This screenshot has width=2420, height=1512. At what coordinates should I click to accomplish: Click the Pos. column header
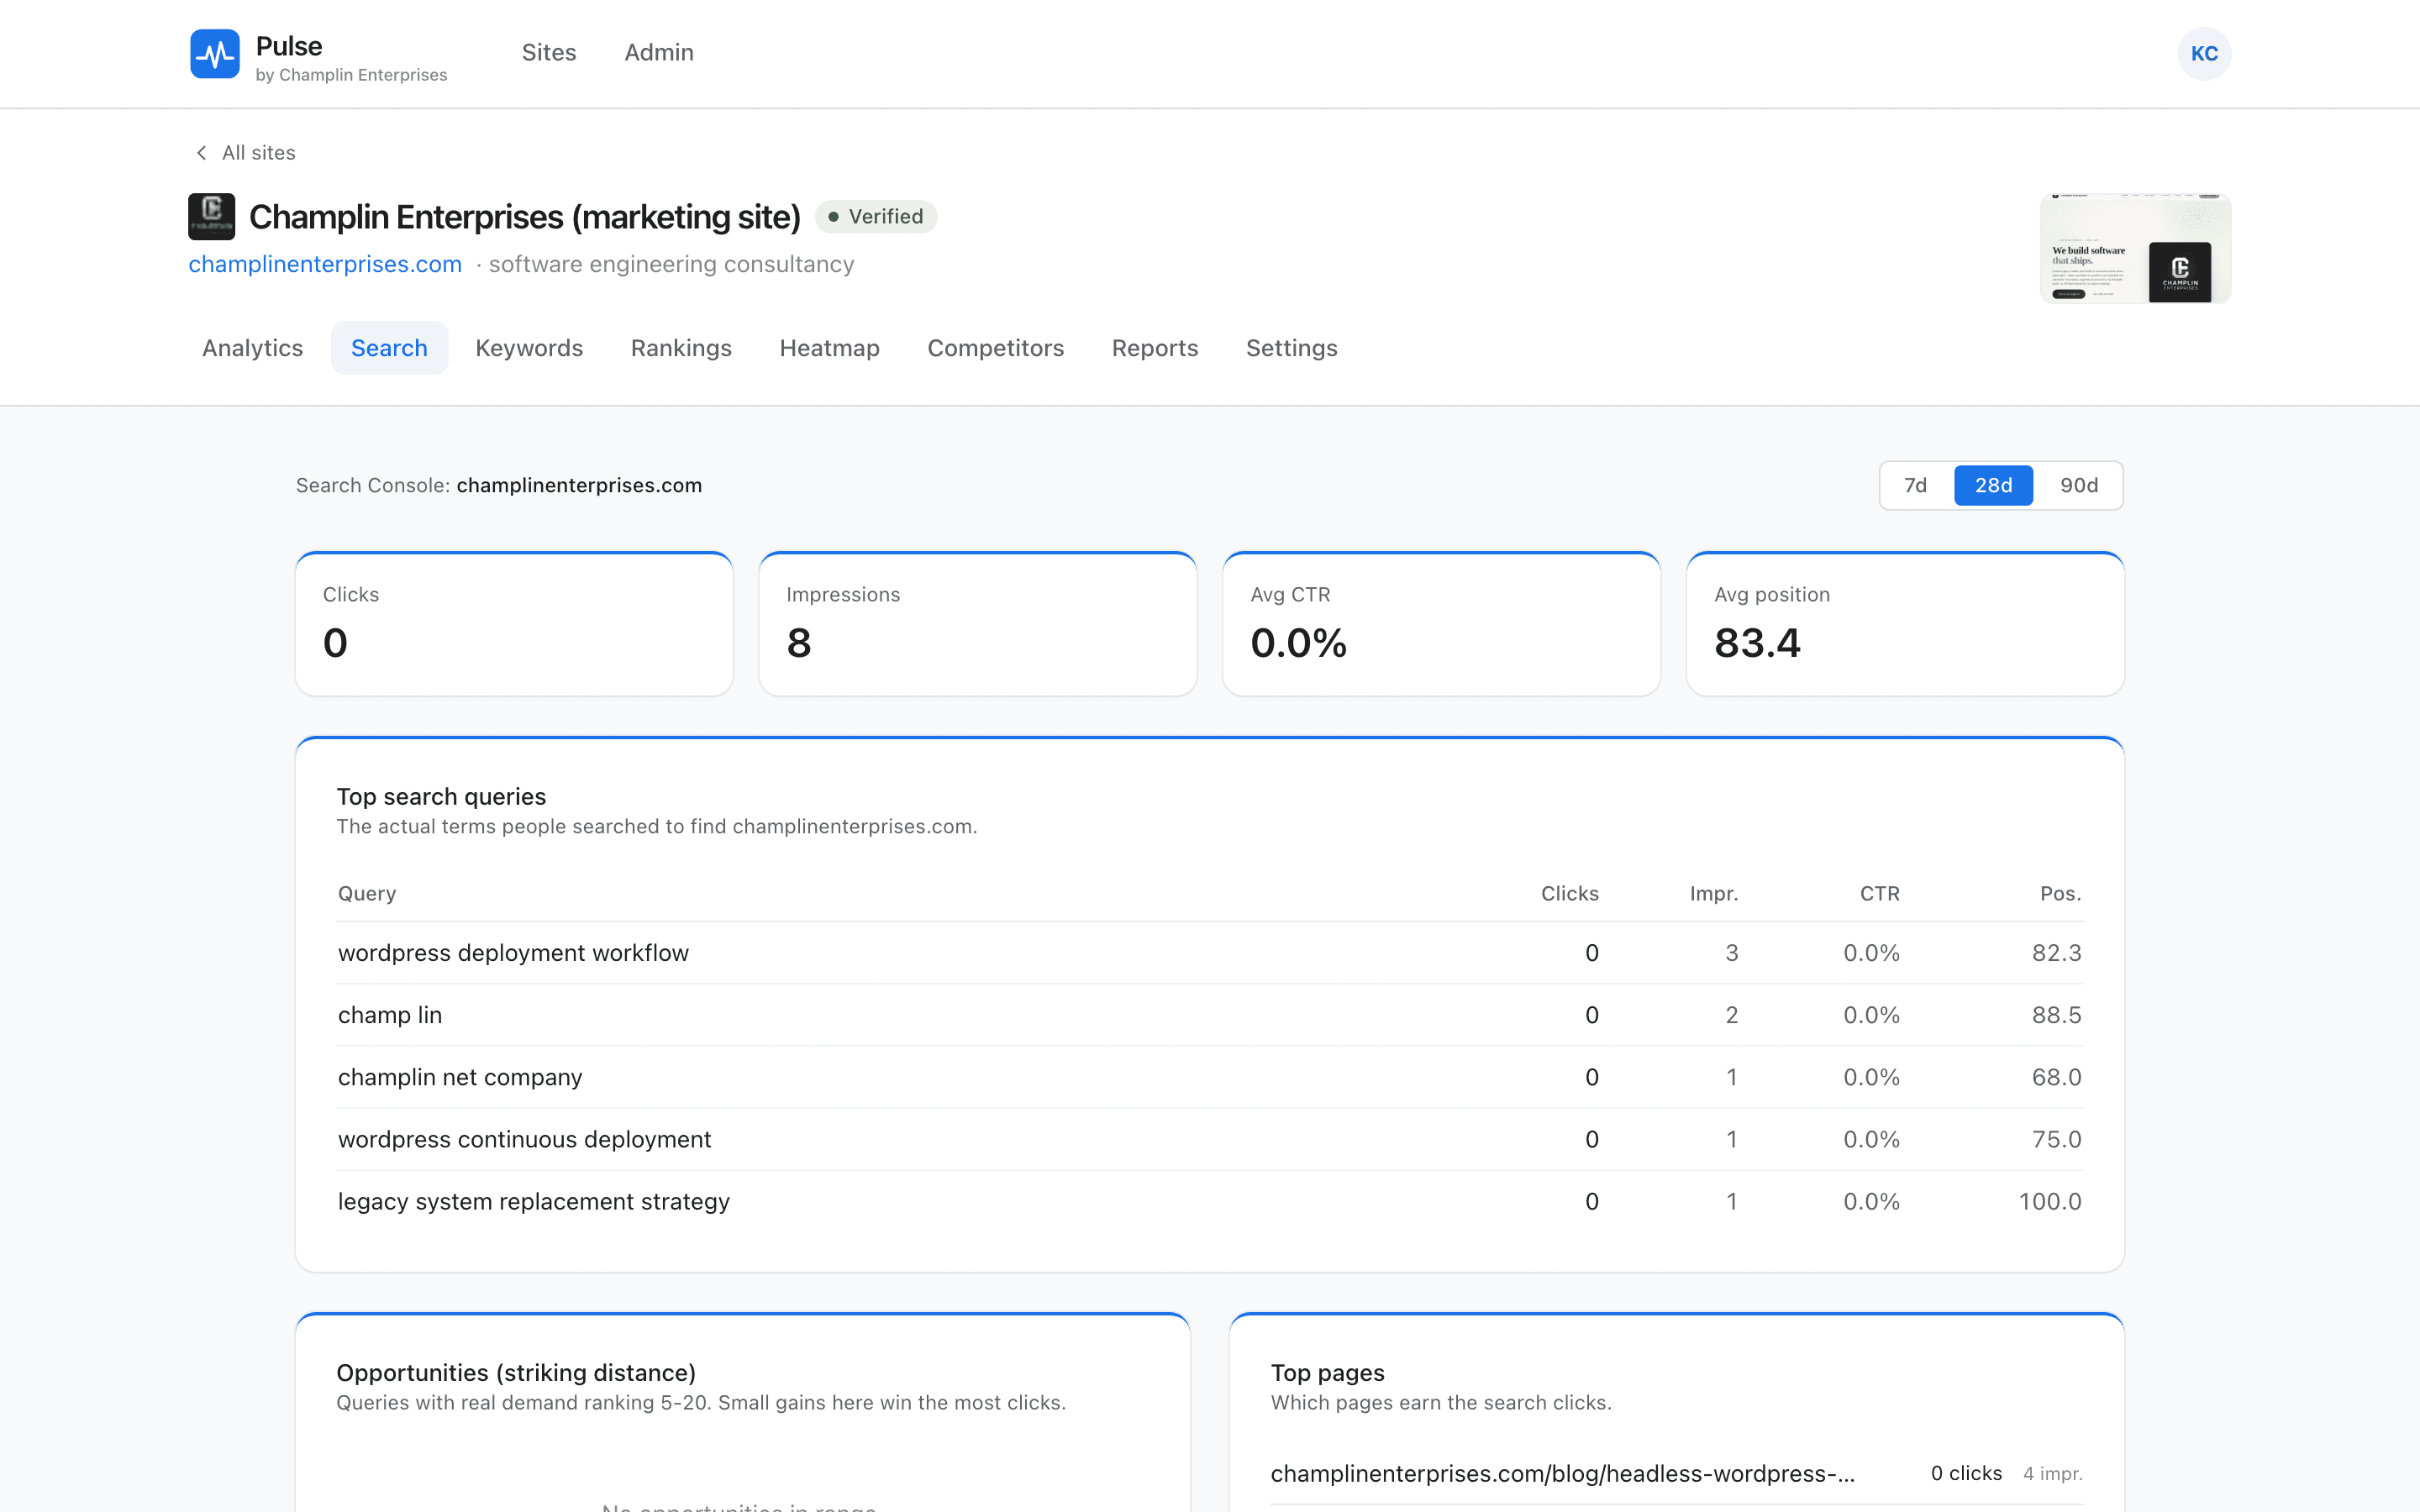pos(2060,894)
